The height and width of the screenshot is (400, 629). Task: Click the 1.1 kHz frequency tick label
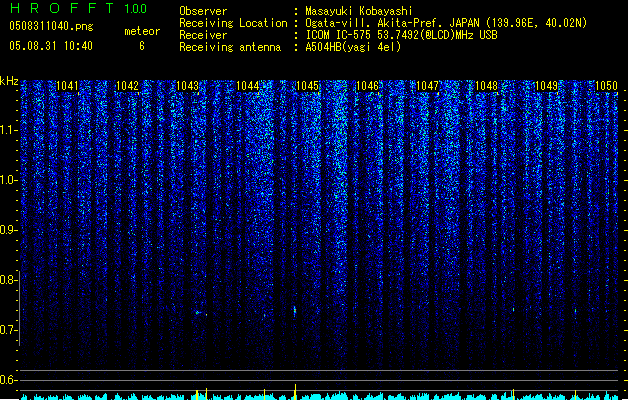click(x=8, y=130)
